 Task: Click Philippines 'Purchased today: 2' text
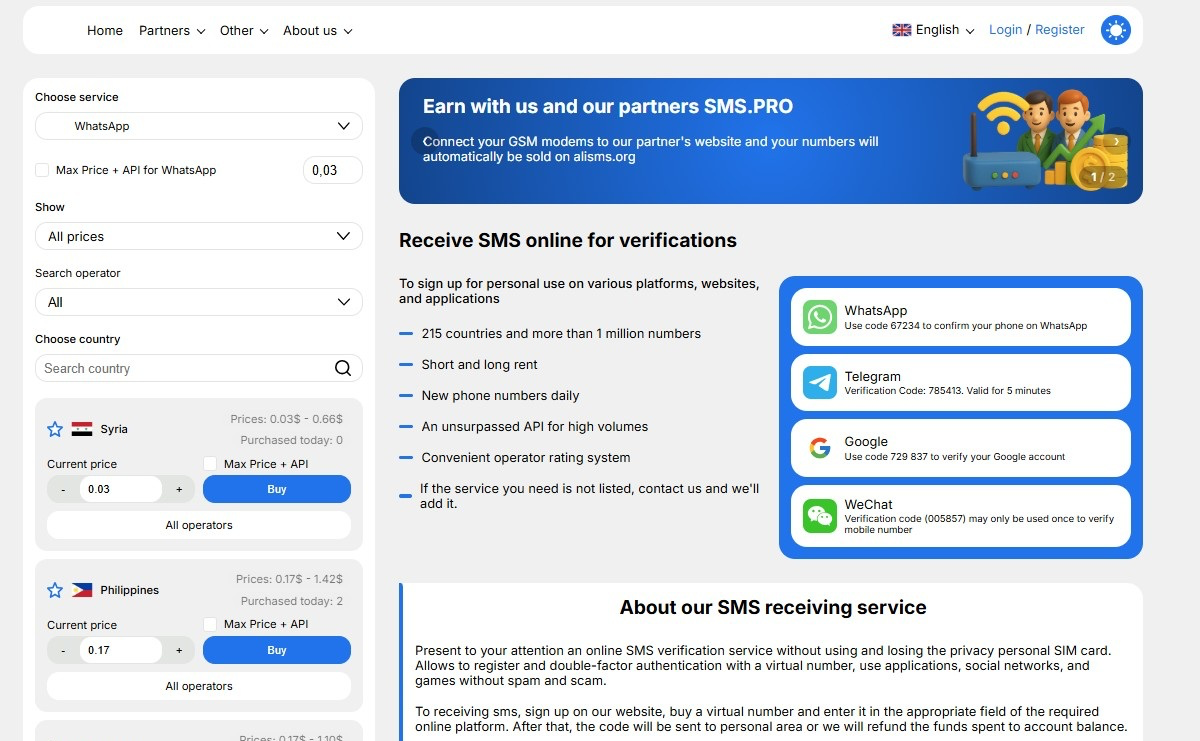(292, 601)
